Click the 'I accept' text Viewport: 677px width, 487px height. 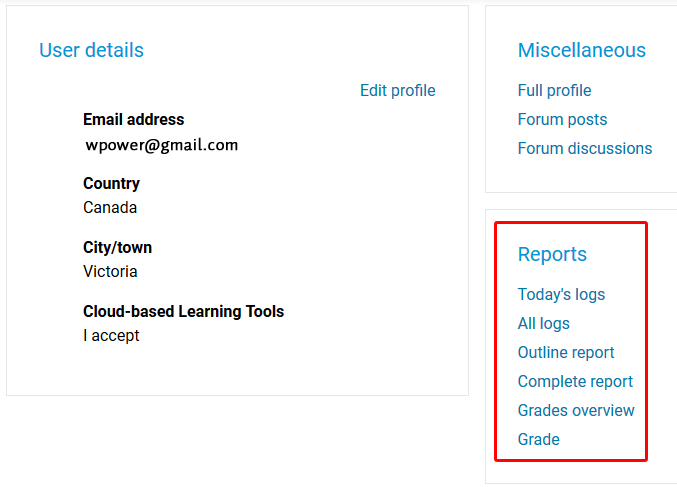tap(111, 335)
